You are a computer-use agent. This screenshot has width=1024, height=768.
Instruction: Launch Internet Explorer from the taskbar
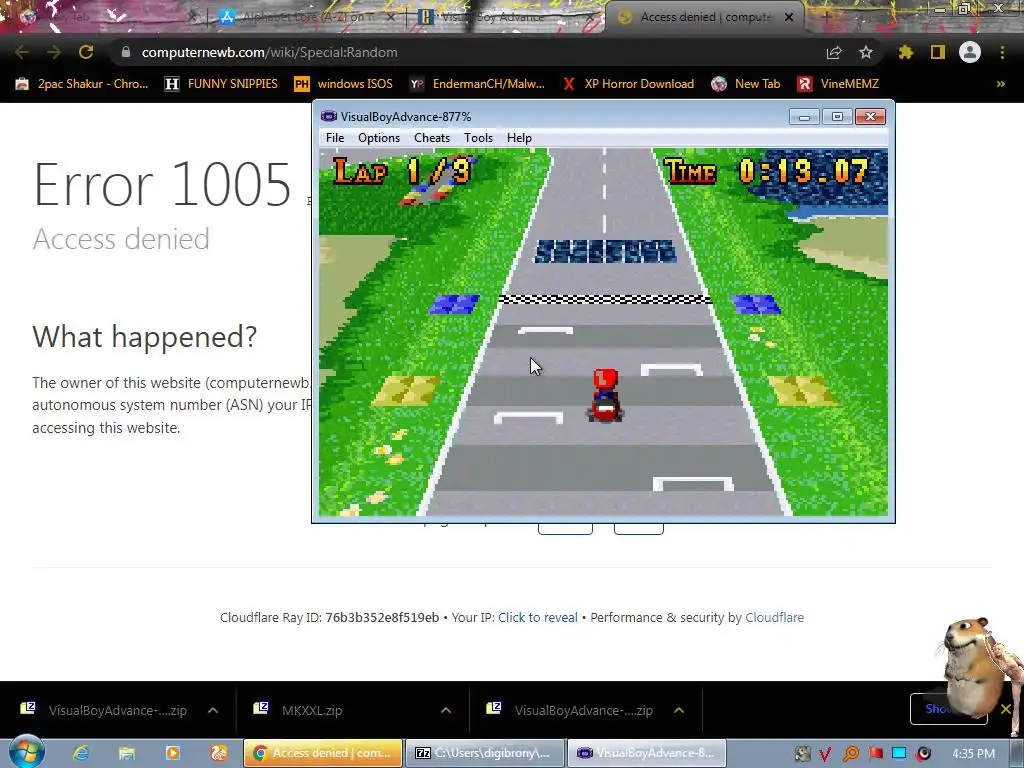tap(81, 753)
